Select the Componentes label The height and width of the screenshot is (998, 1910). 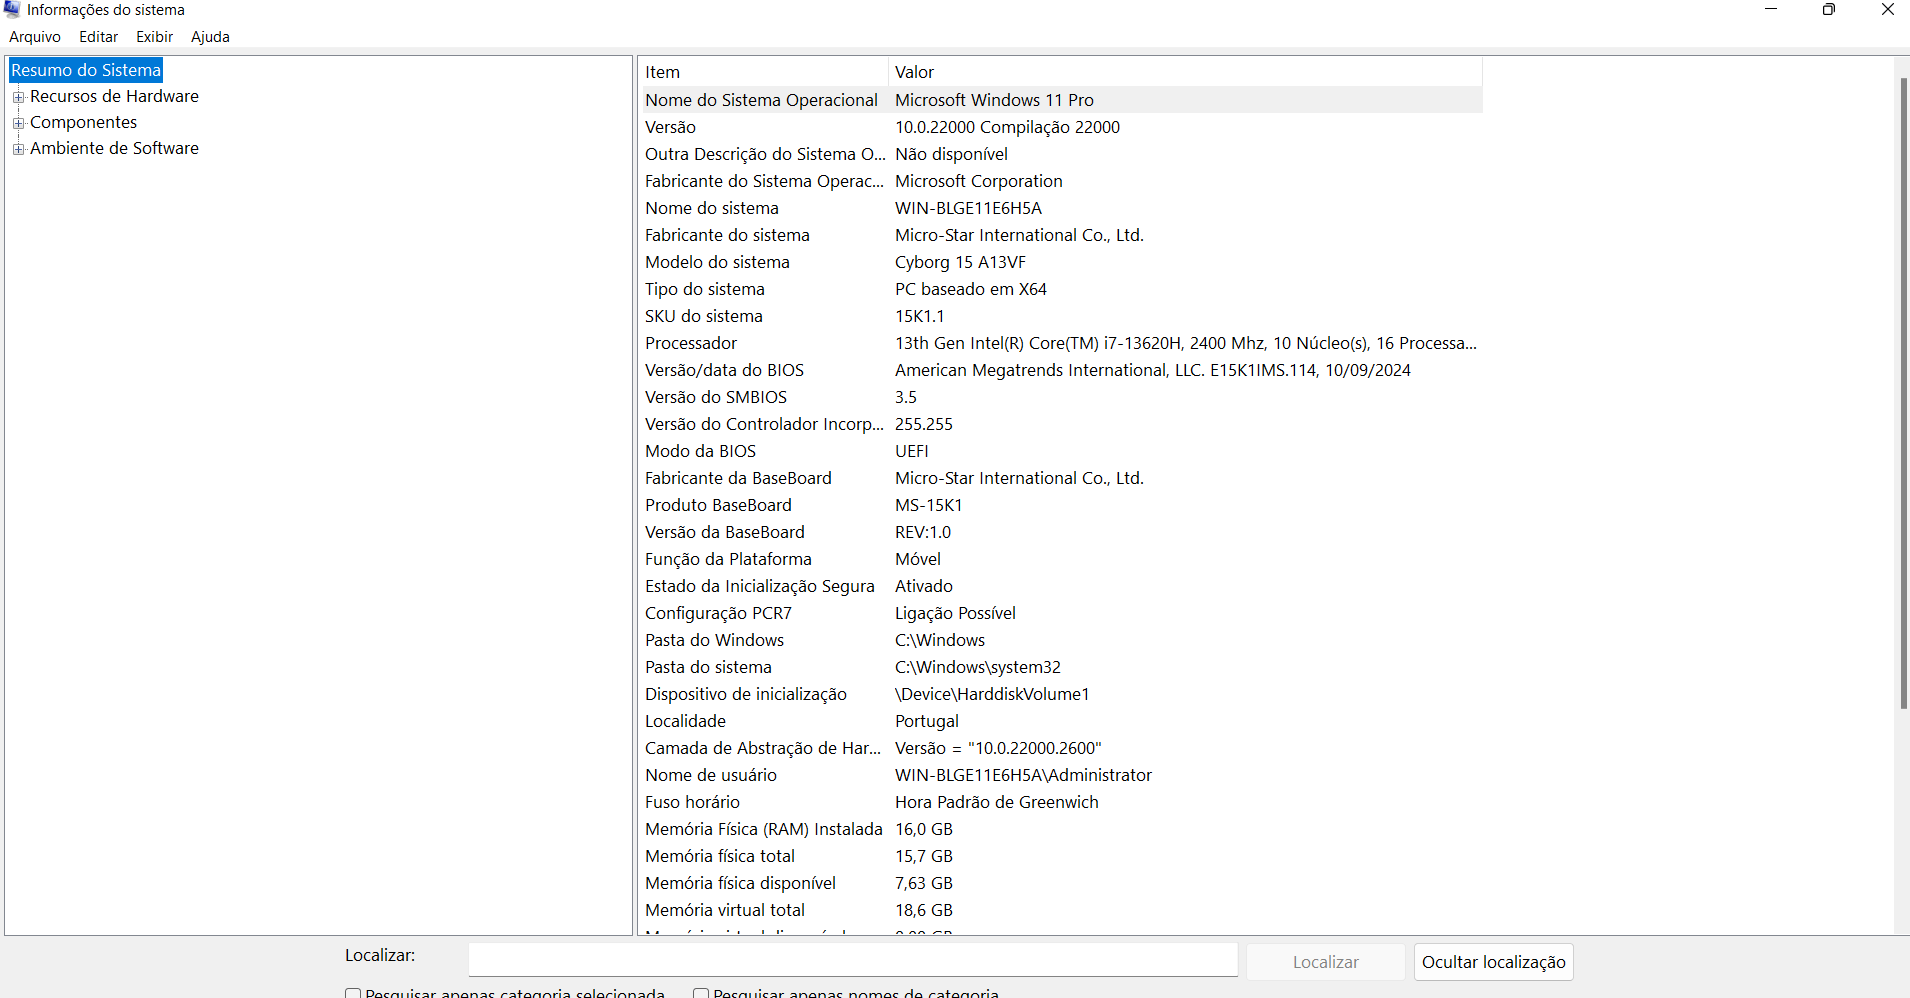[83, 122]
